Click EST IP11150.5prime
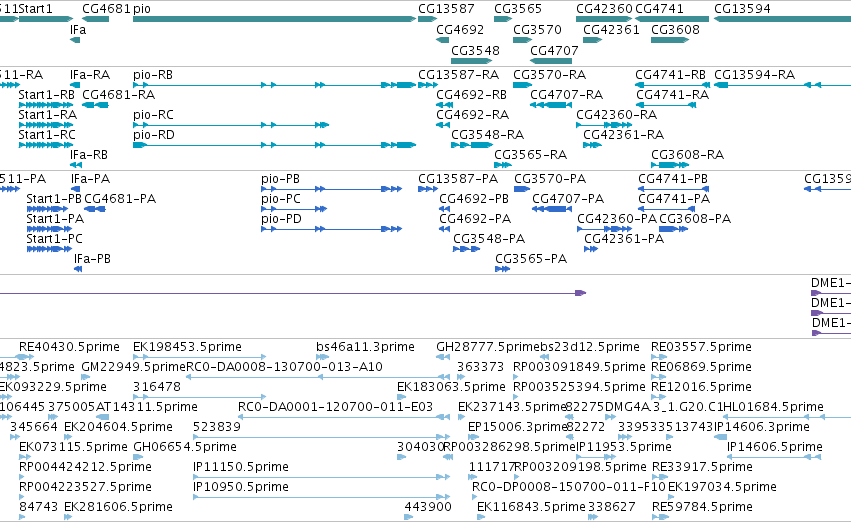This screenshot has height=522, width=851. tap(240, 467)
